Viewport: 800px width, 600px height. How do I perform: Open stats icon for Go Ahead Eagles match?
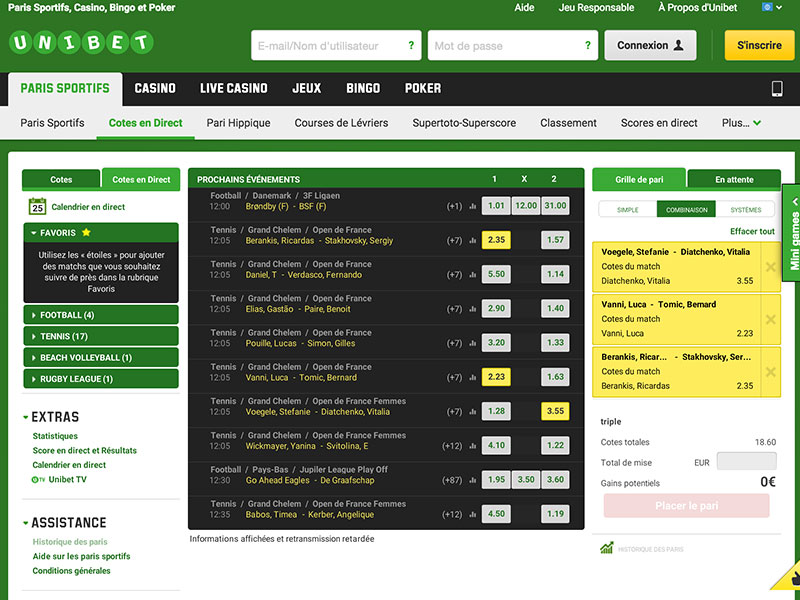point(472,480)
